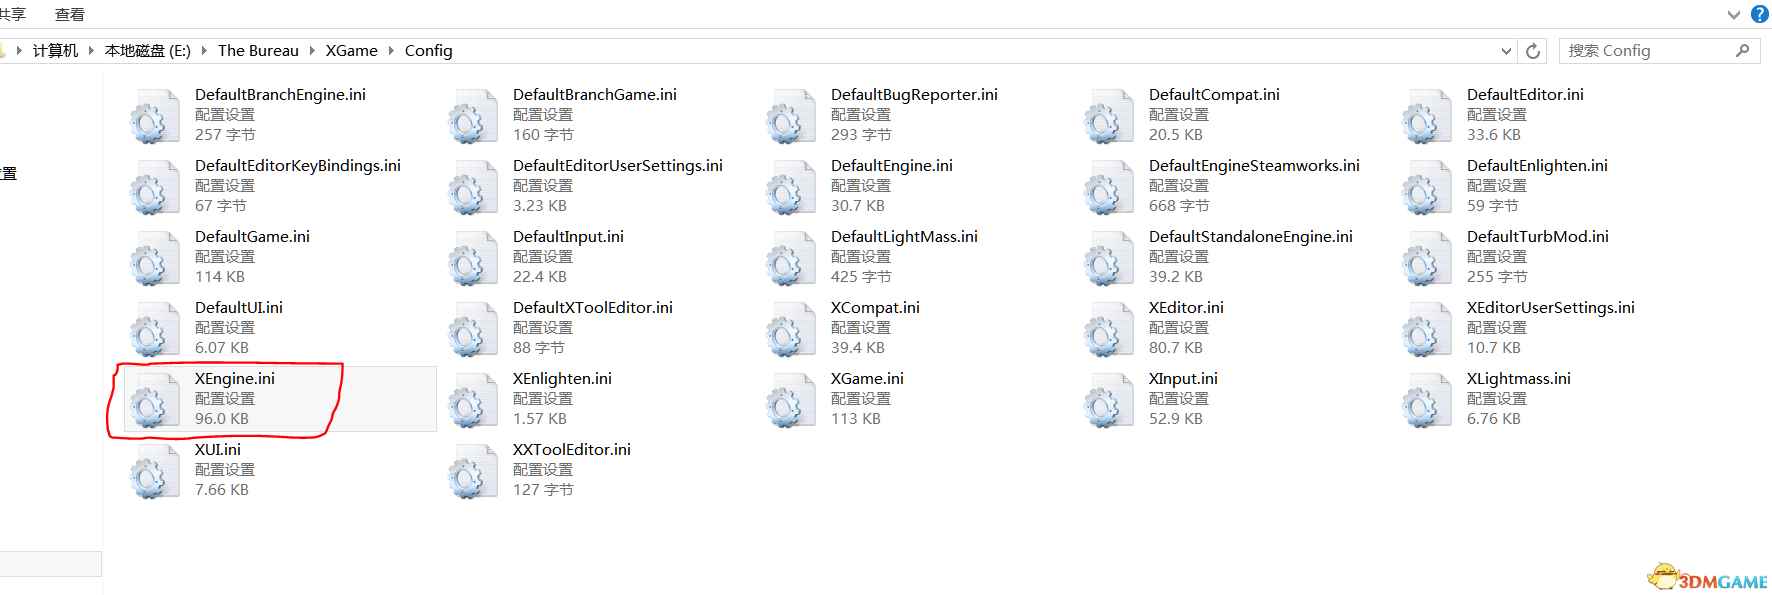Select the XUI.ini file name
This screenshot has width=1772, height=595.
click(218, 449)
